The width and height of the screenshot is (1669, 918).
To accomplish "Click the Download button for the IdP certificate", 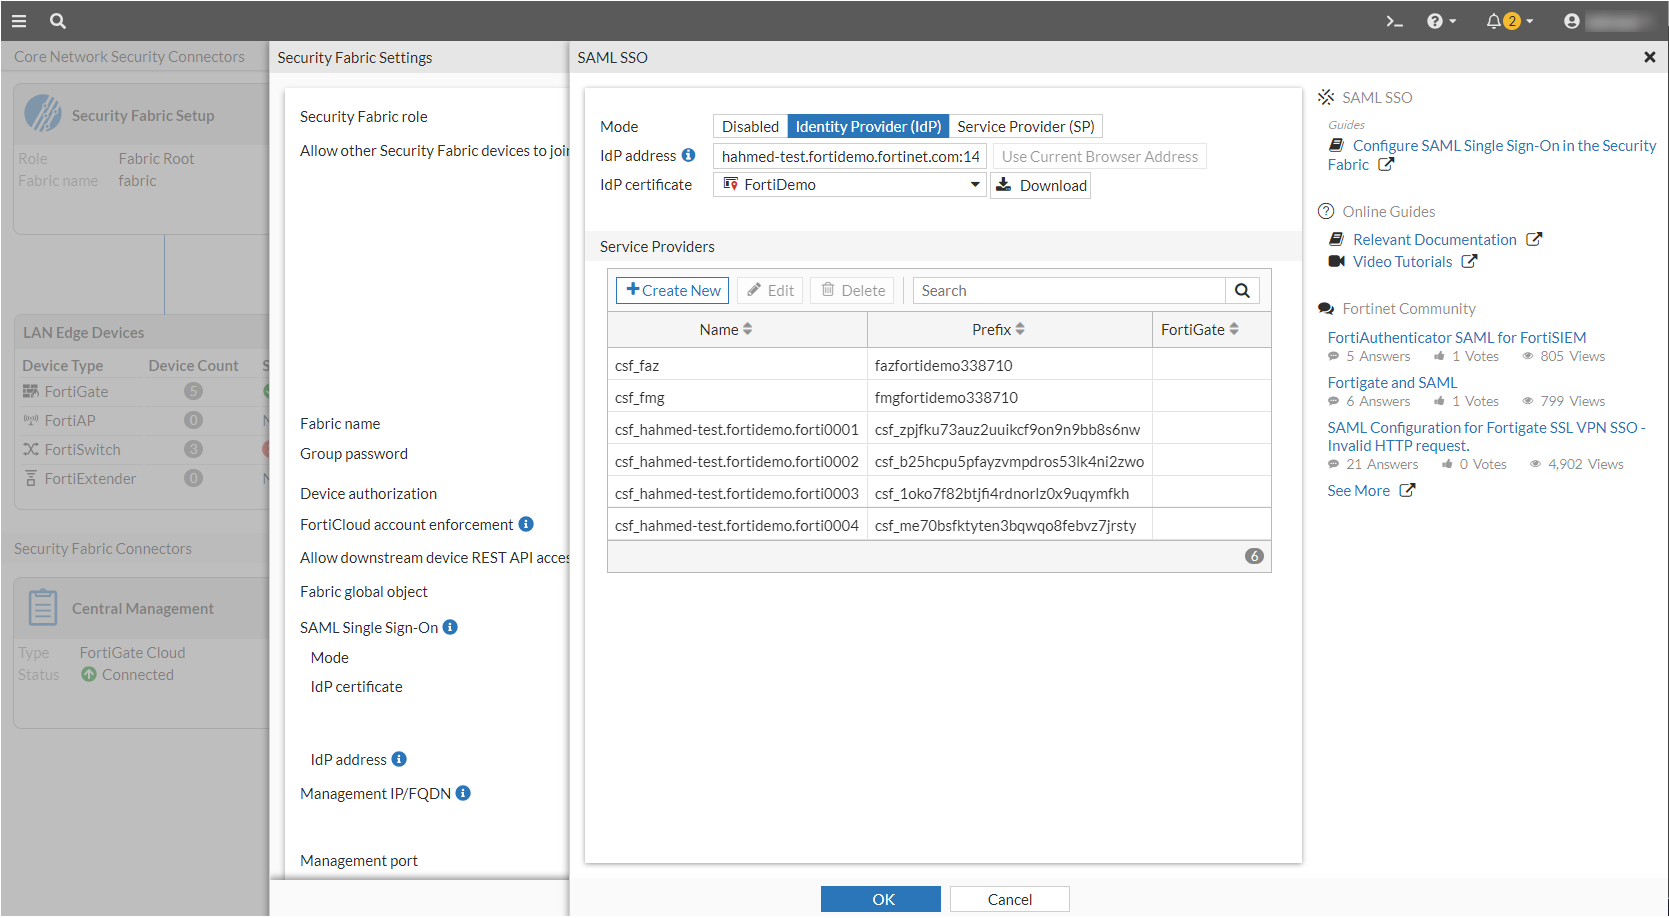I will coord(1040,184).
